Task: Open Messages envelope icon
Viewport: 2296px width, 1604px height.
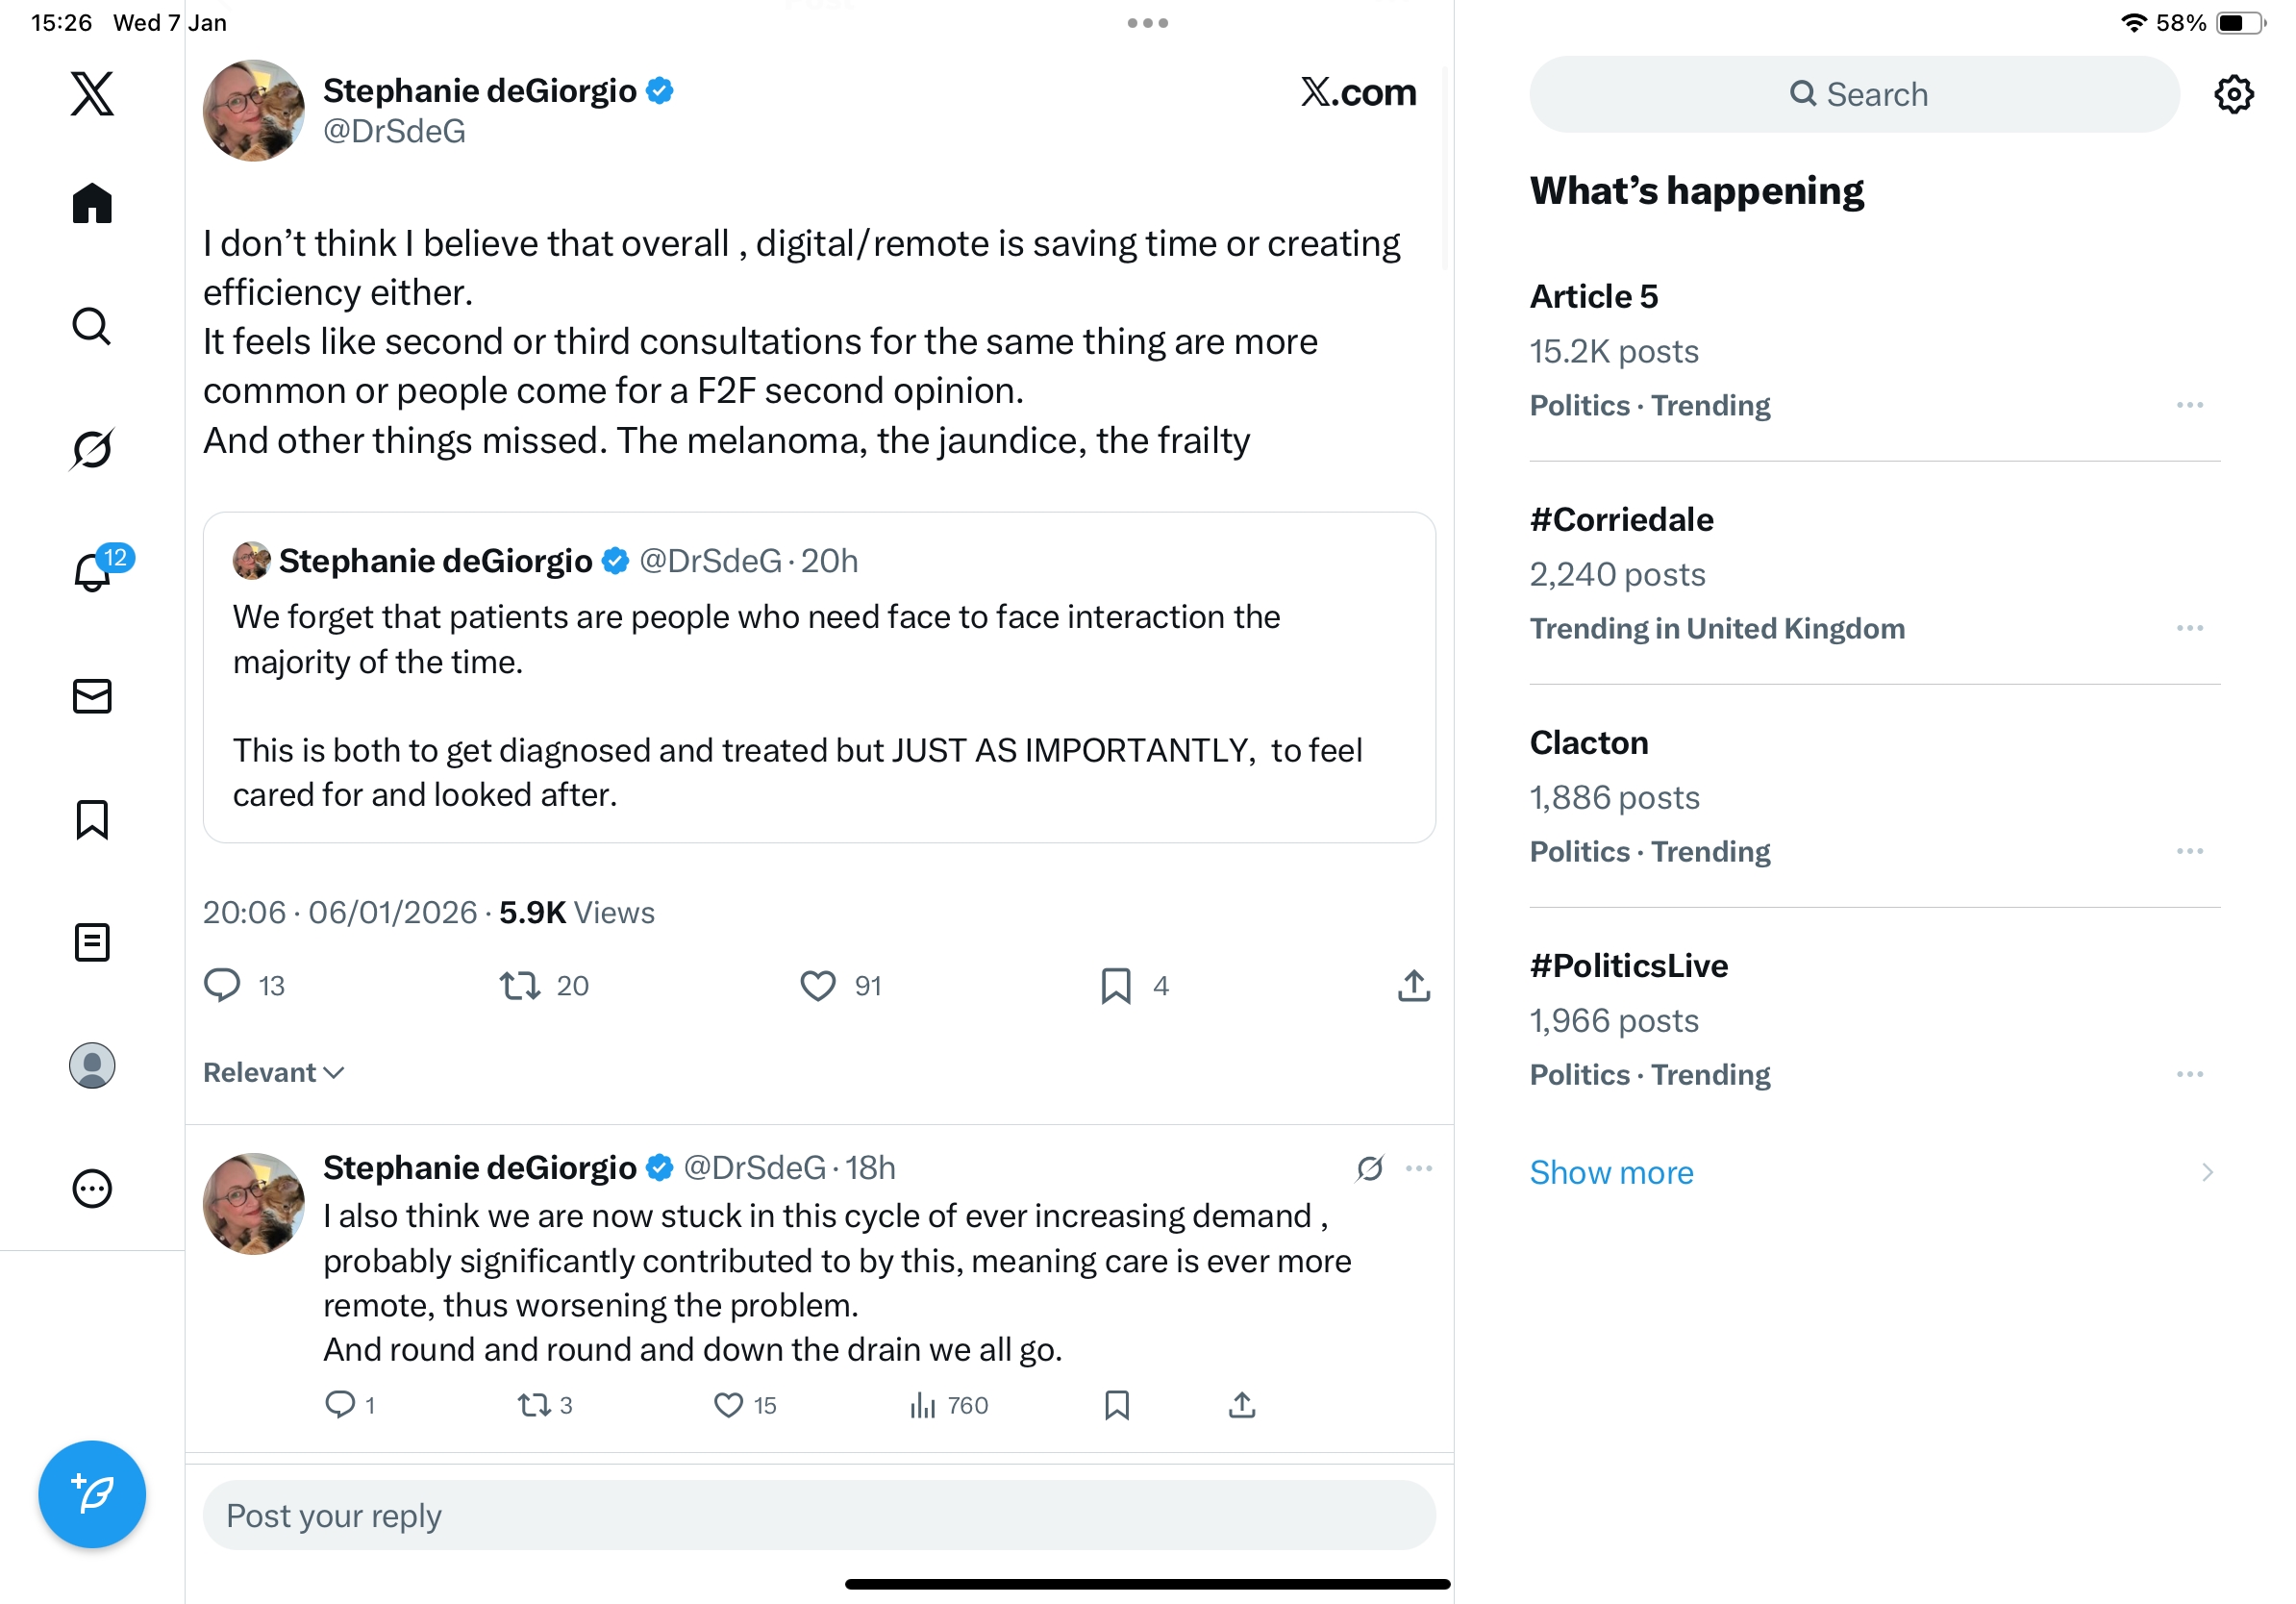Action: [92, 696]
